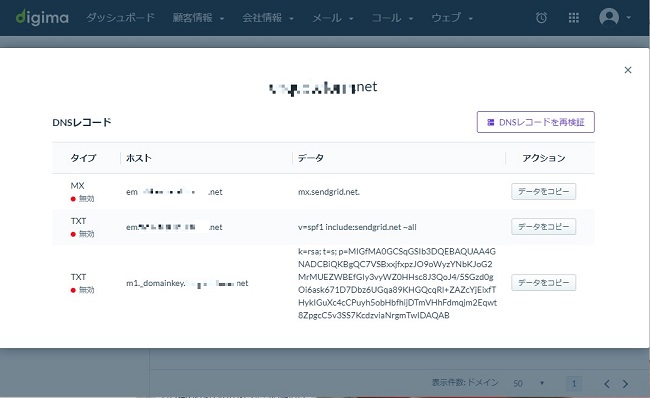This screenshot has width=650, height=398.
Task: Select the k=rsa DKIM key text
Action: pyautogui.click(x=397, y=283)
